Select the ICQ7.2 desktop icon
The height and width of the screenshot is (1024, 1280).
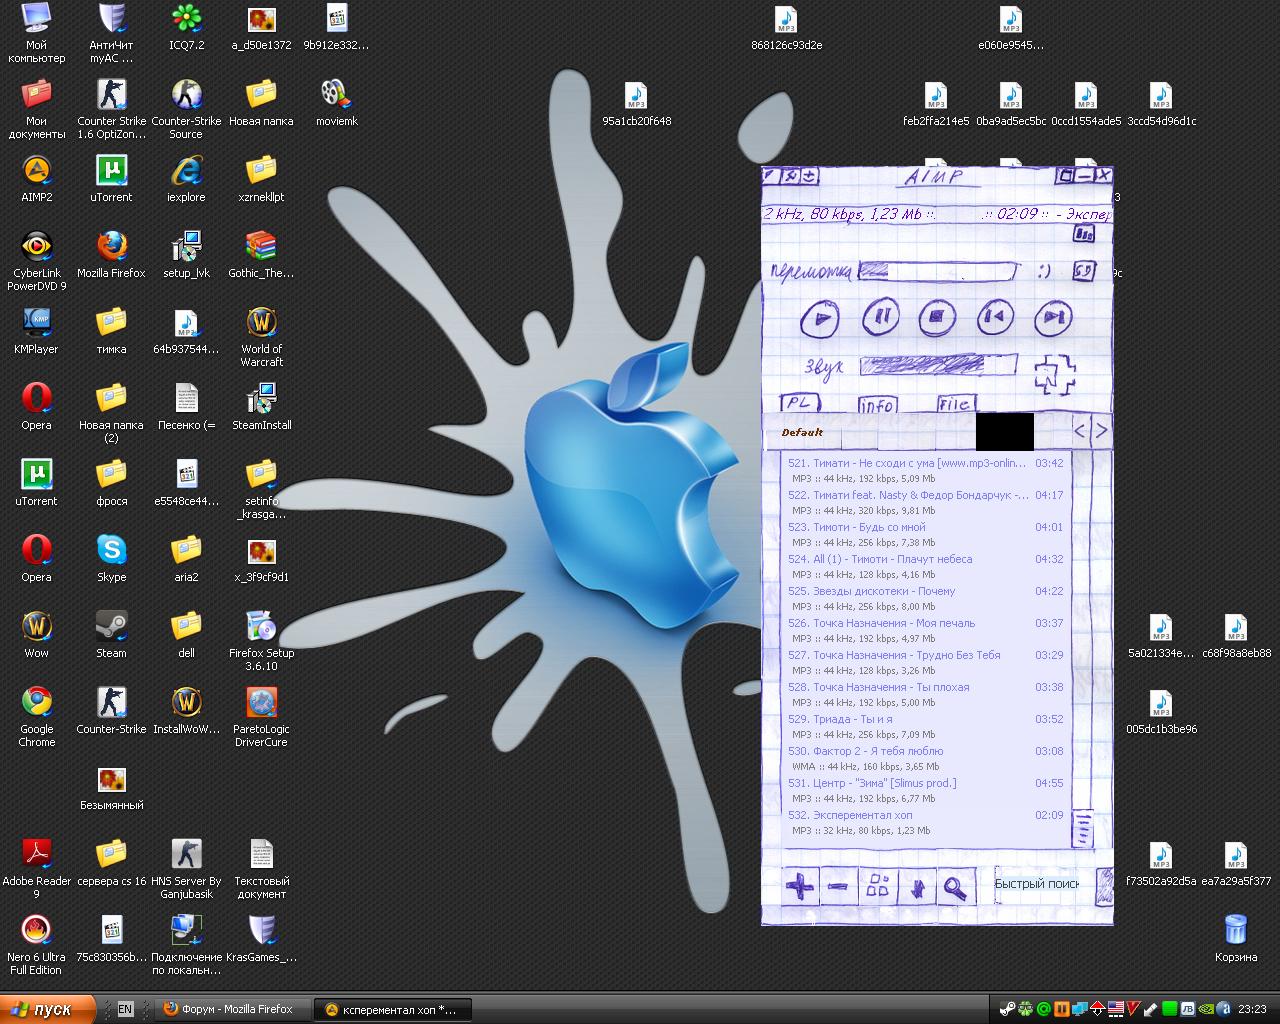[x=186, y=27]
